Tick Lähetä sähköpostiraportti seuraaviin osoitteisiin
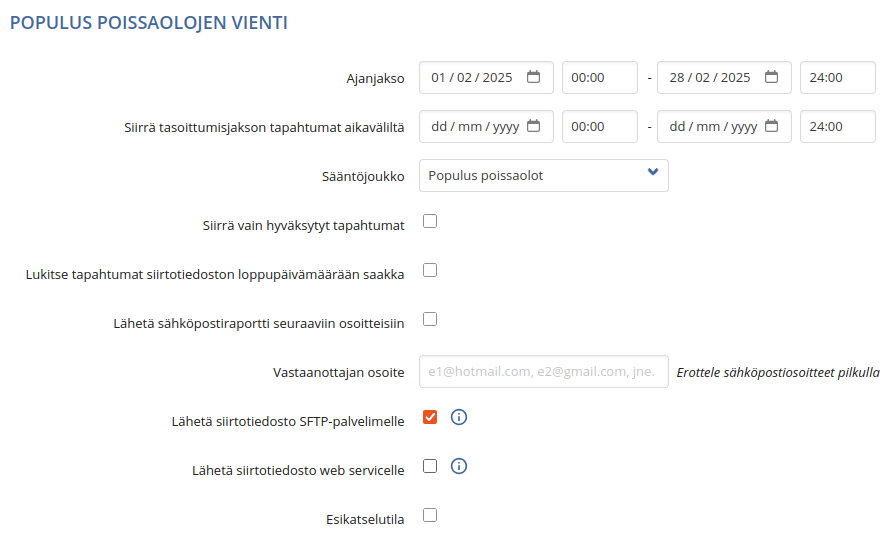Screen dimensions: 895x537 (430, 319)
